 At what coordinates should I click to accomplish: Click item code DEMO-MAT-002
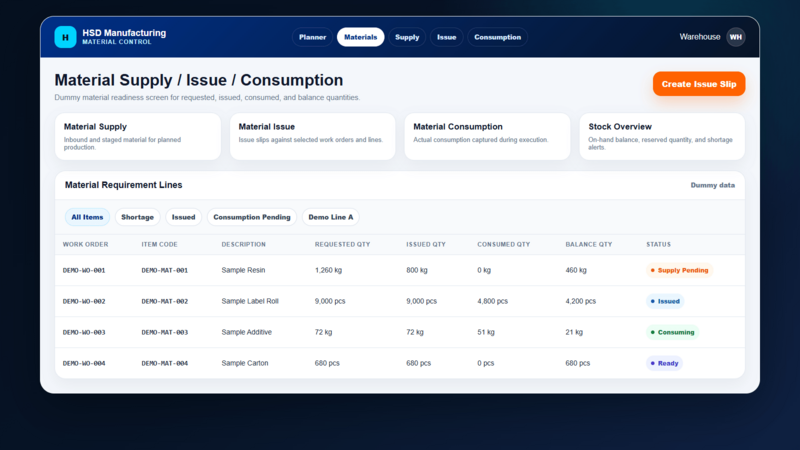[164, 302]
